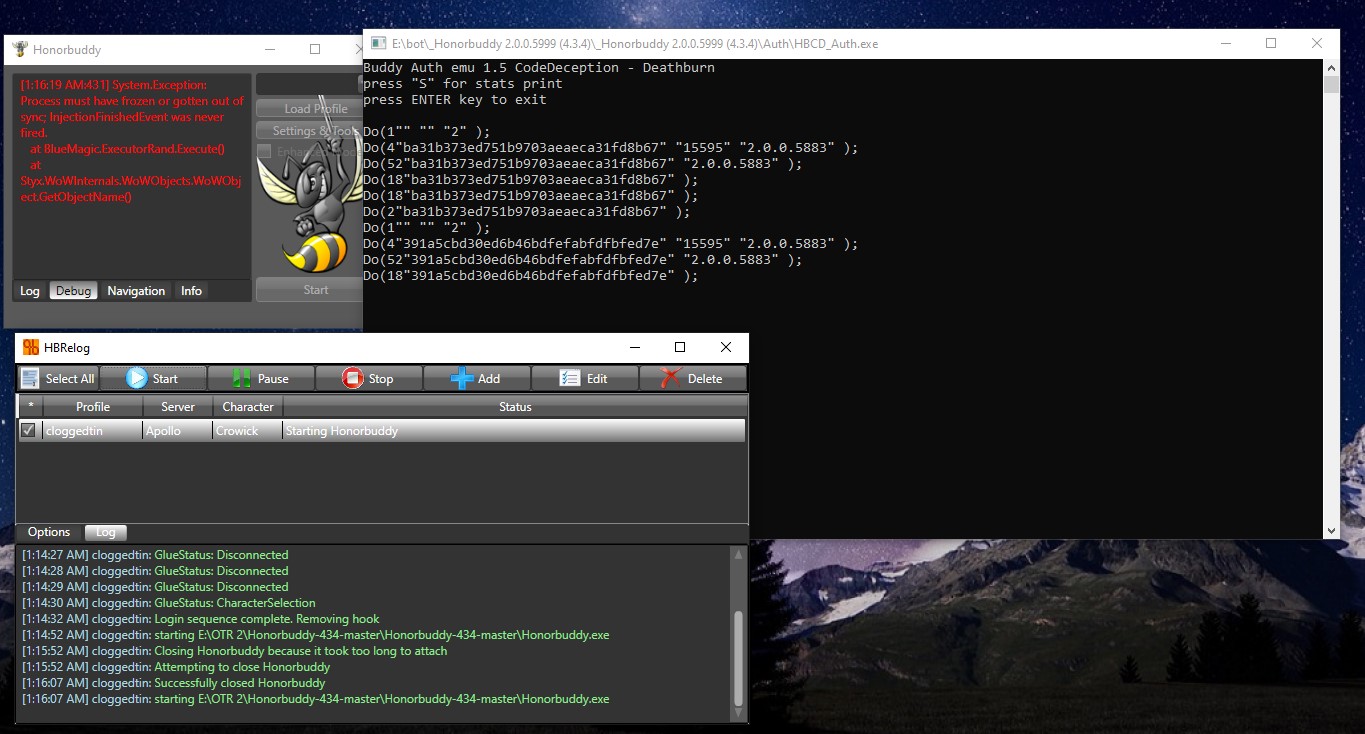
Task: Click the 'took too long to attach' log line
Action: (235, 651)
